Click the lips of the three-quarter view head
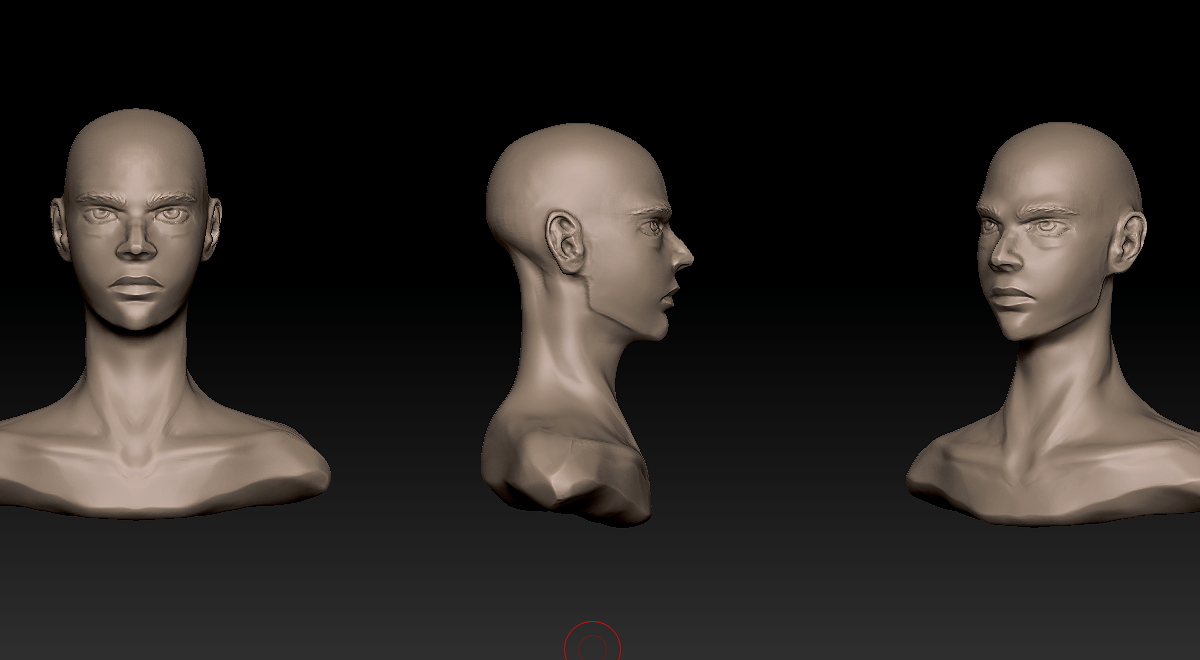Image resolution: width=1200 pixels, height=660 pixels. point(1012,297)
